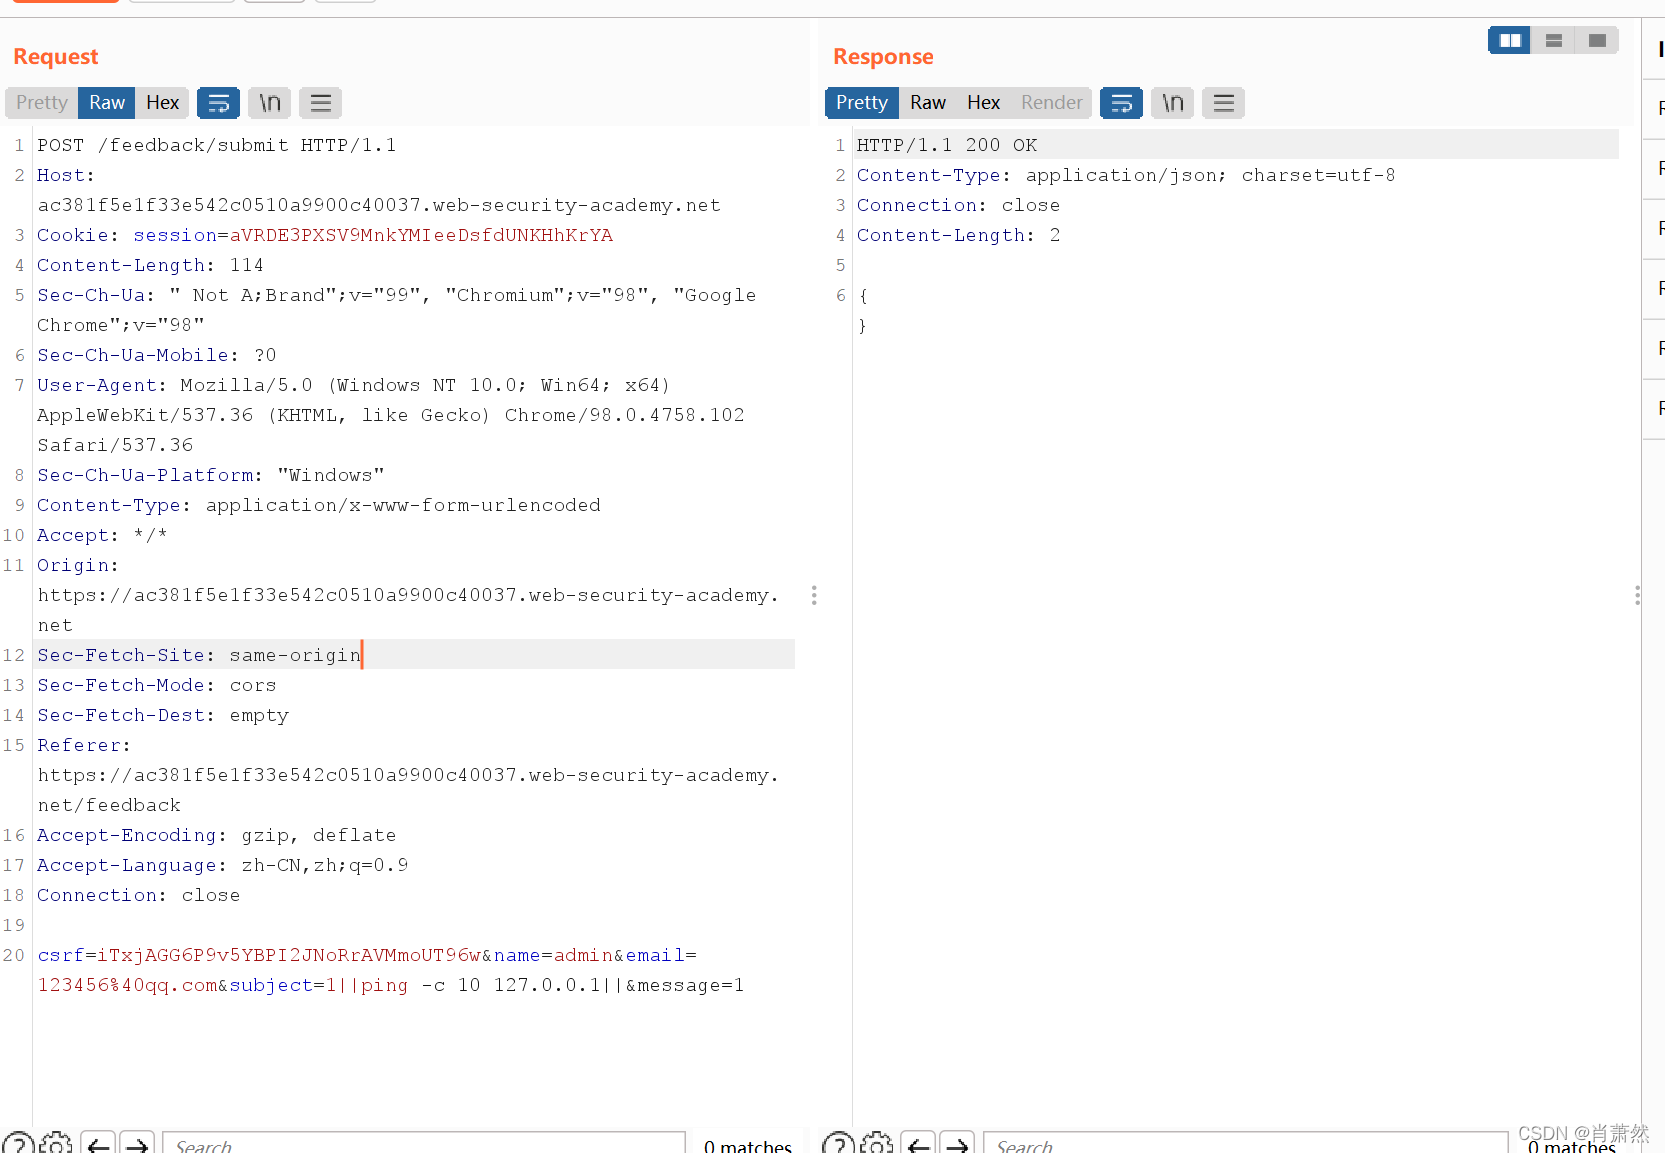
Task: Switch Response view to Raw tab
Action: click(x=928, y=103)
